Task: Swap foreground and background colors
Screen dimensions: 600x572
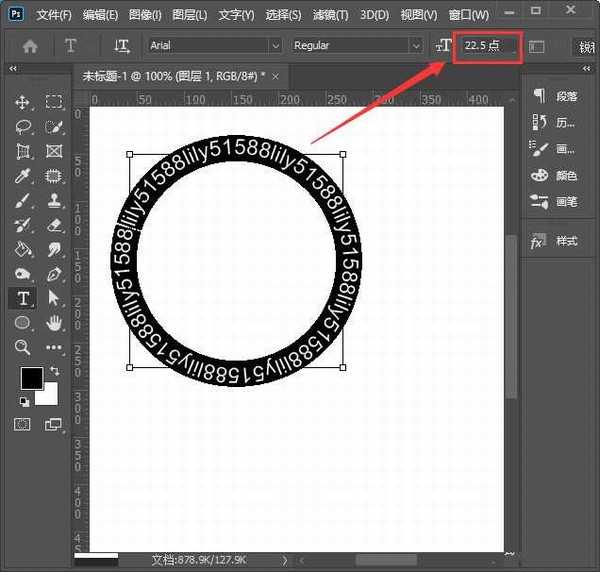Action: click(x=53, y=371)
